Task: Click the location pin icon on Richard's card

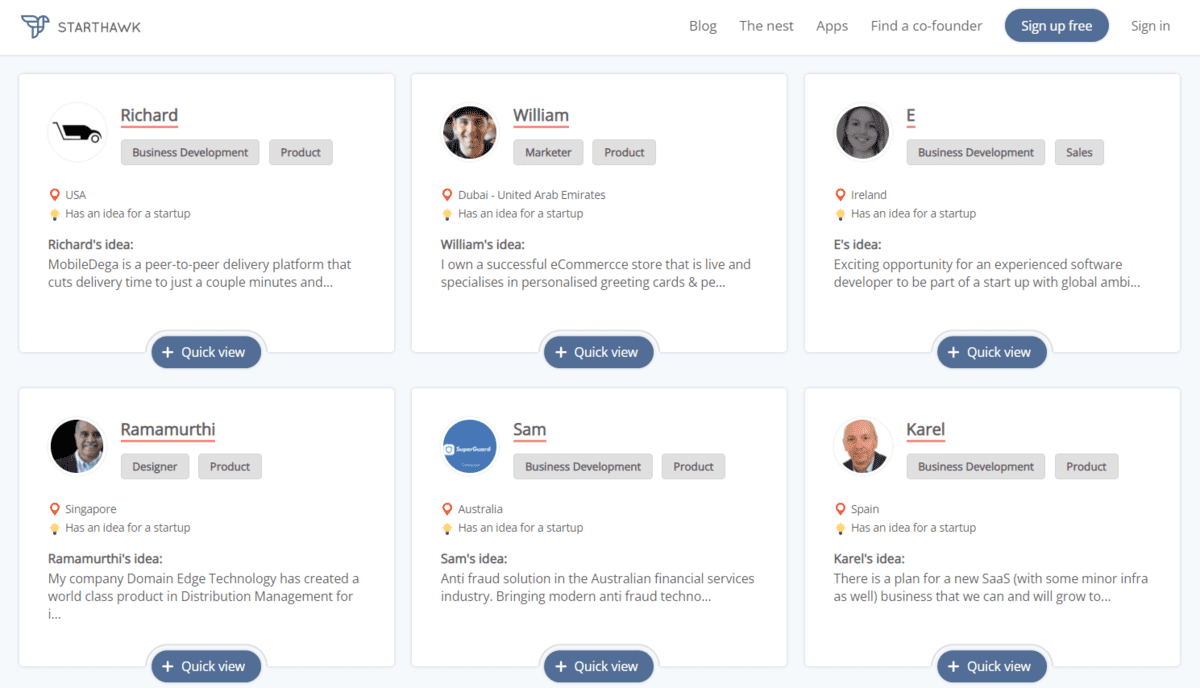Action: coord(55,194)
